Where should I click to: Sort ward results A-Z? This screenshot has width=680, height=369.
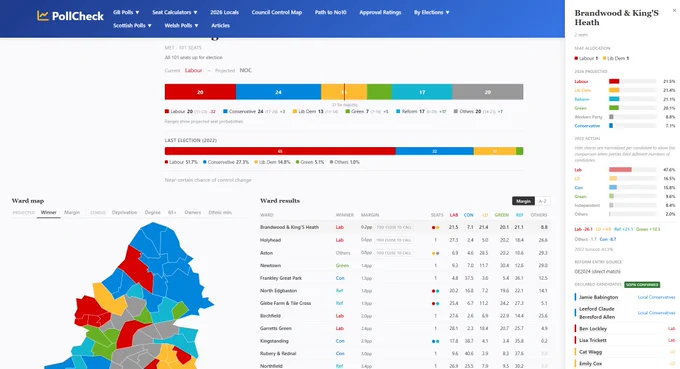543,201
